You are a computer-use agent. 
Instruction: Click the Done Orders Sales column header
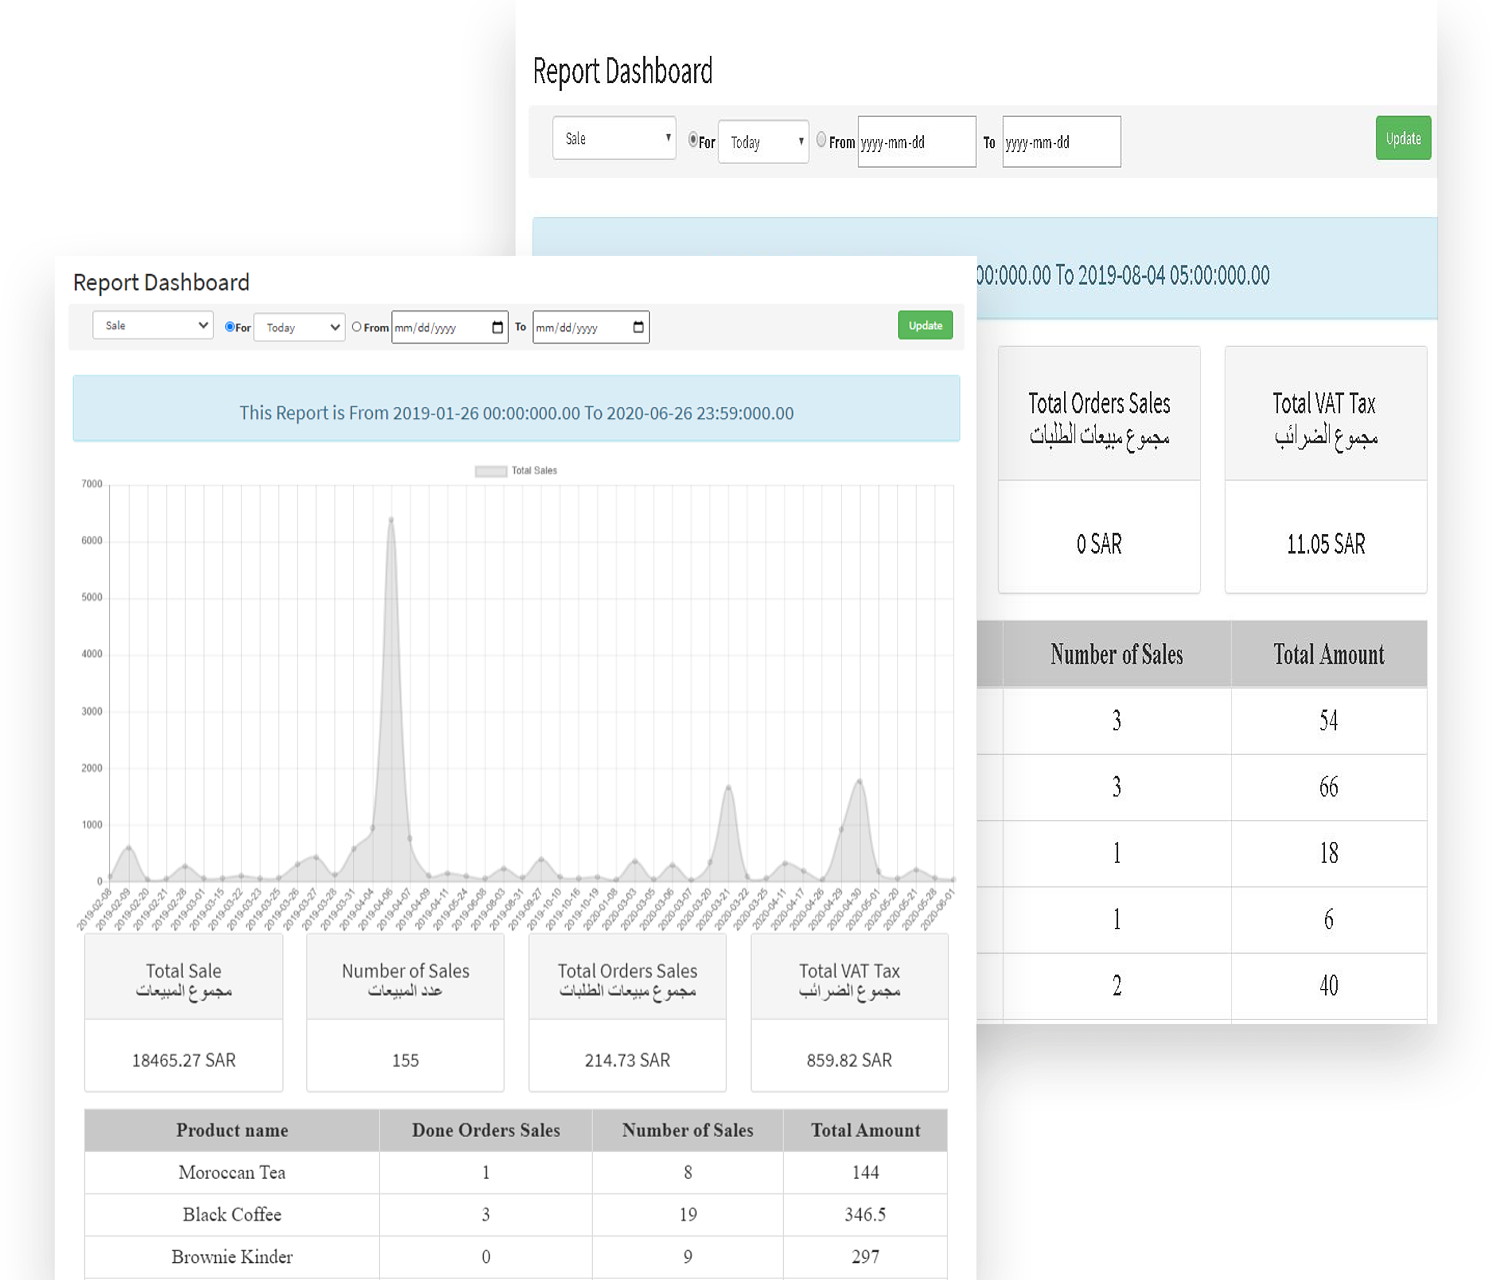click(486, 1131)
